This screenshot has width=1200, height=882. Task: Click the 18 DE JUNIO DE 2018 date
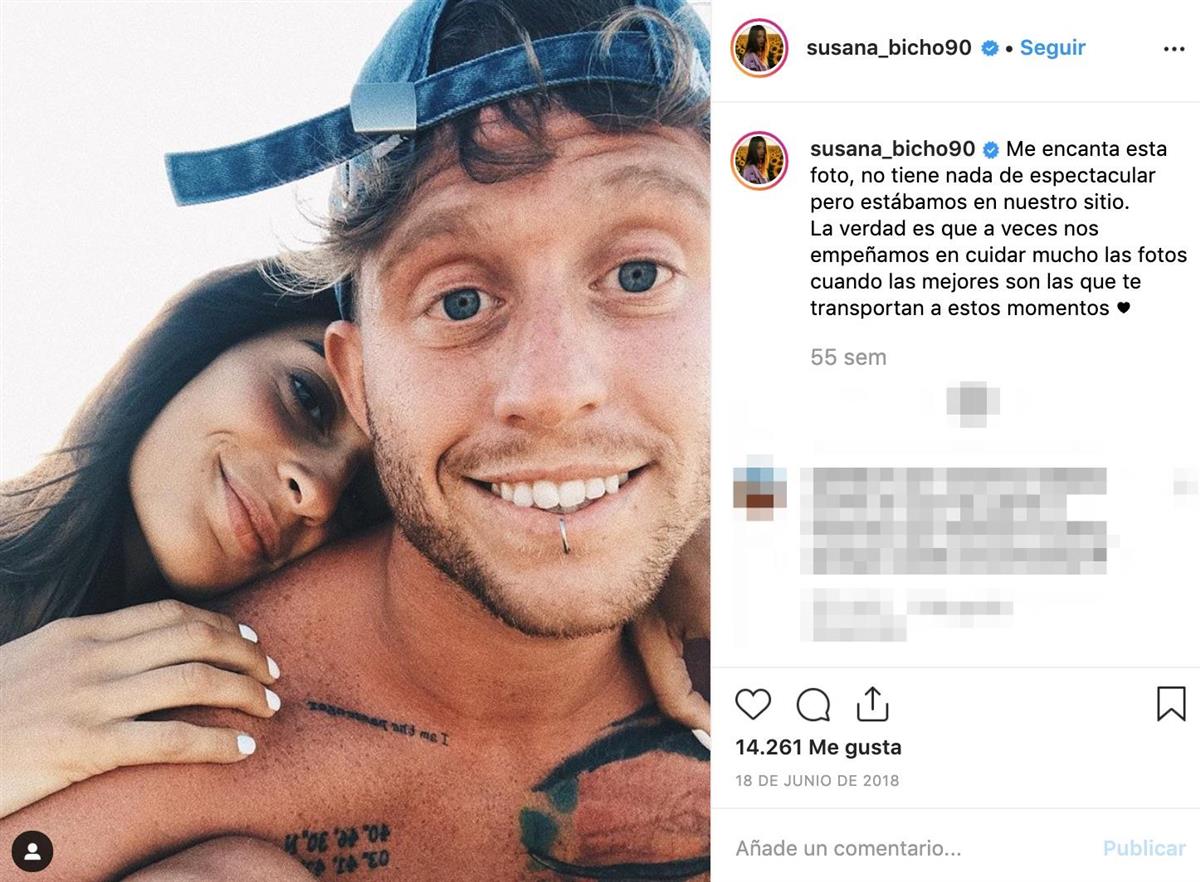click(817, 781)
